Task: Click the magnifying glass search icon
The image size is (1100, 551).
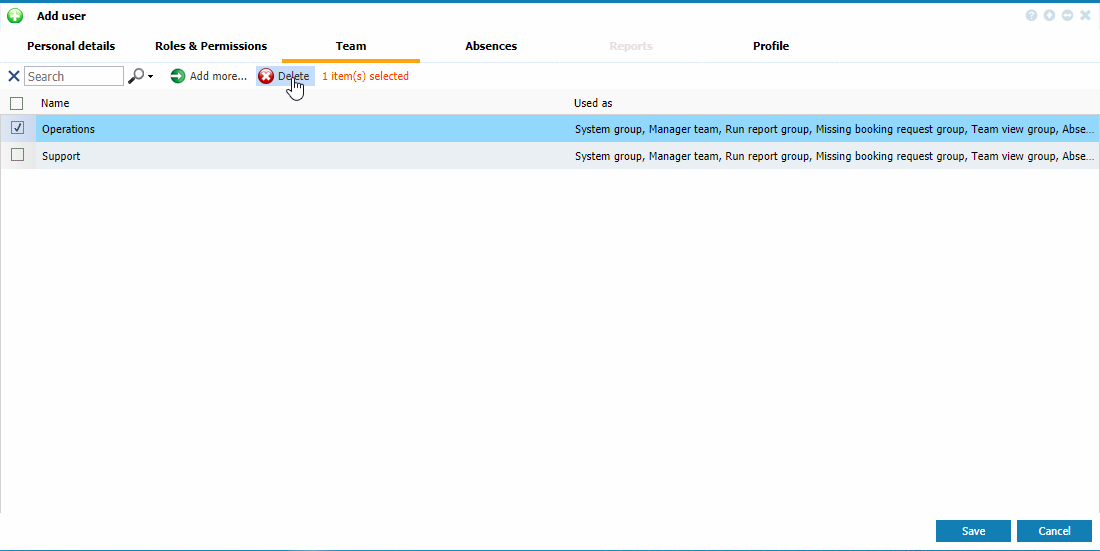Action: [136, 76]
